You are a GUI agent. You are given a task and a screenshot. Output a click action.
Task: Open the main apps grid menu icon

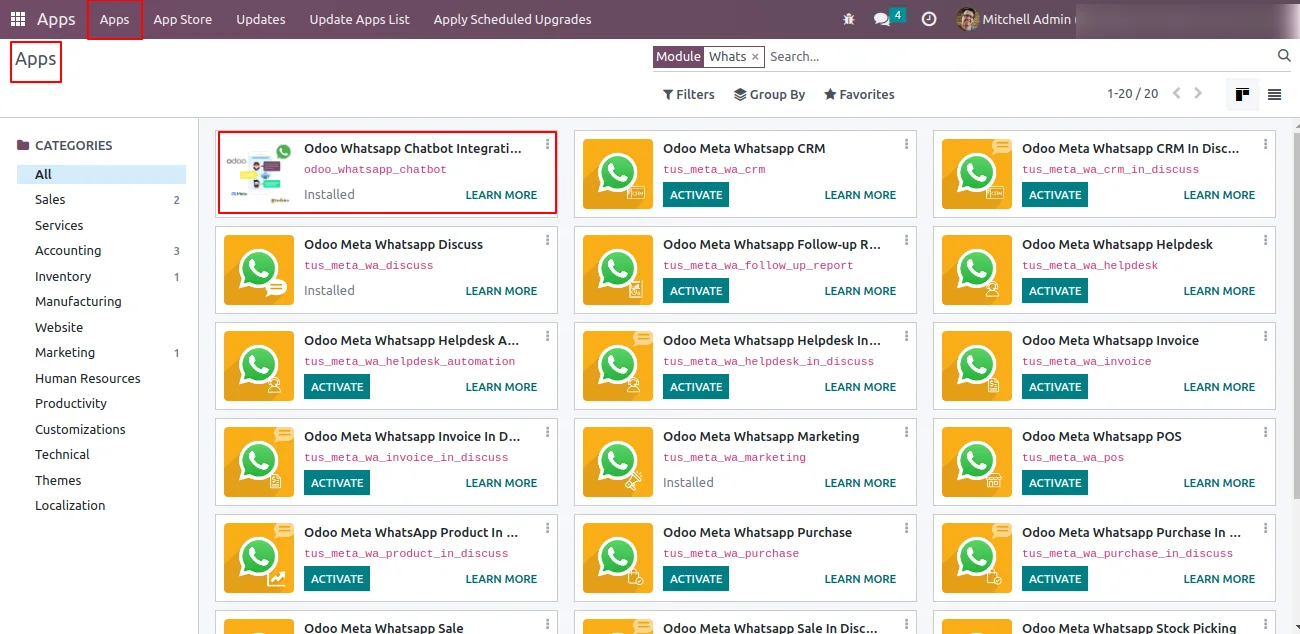18,19
